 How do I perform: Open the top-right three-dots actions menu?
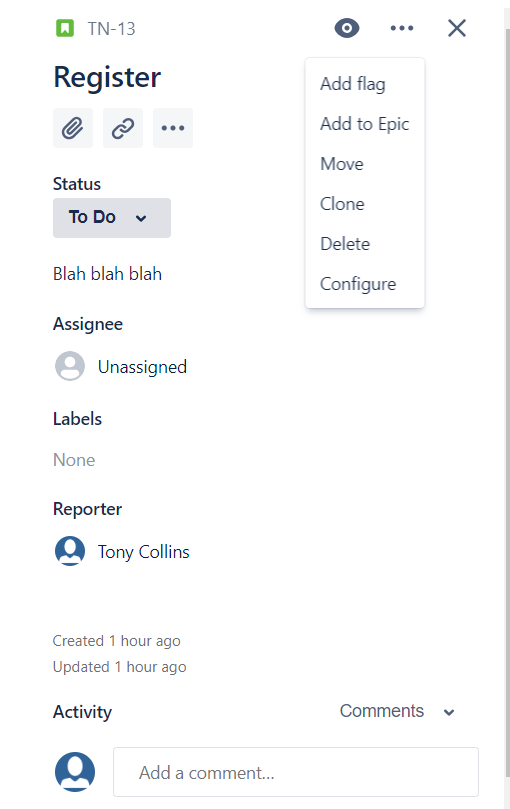pyautogui.click(x=402, y=28)
